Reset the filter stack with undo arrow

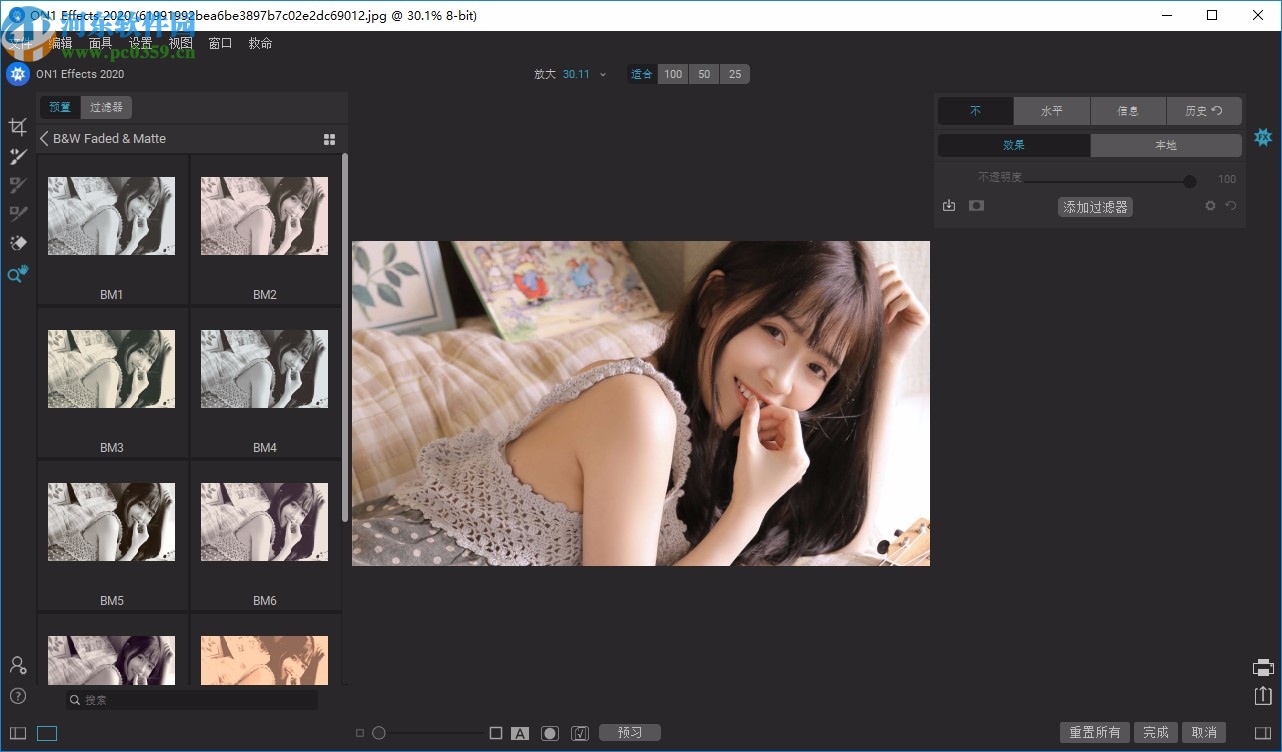coord(1231,206)
